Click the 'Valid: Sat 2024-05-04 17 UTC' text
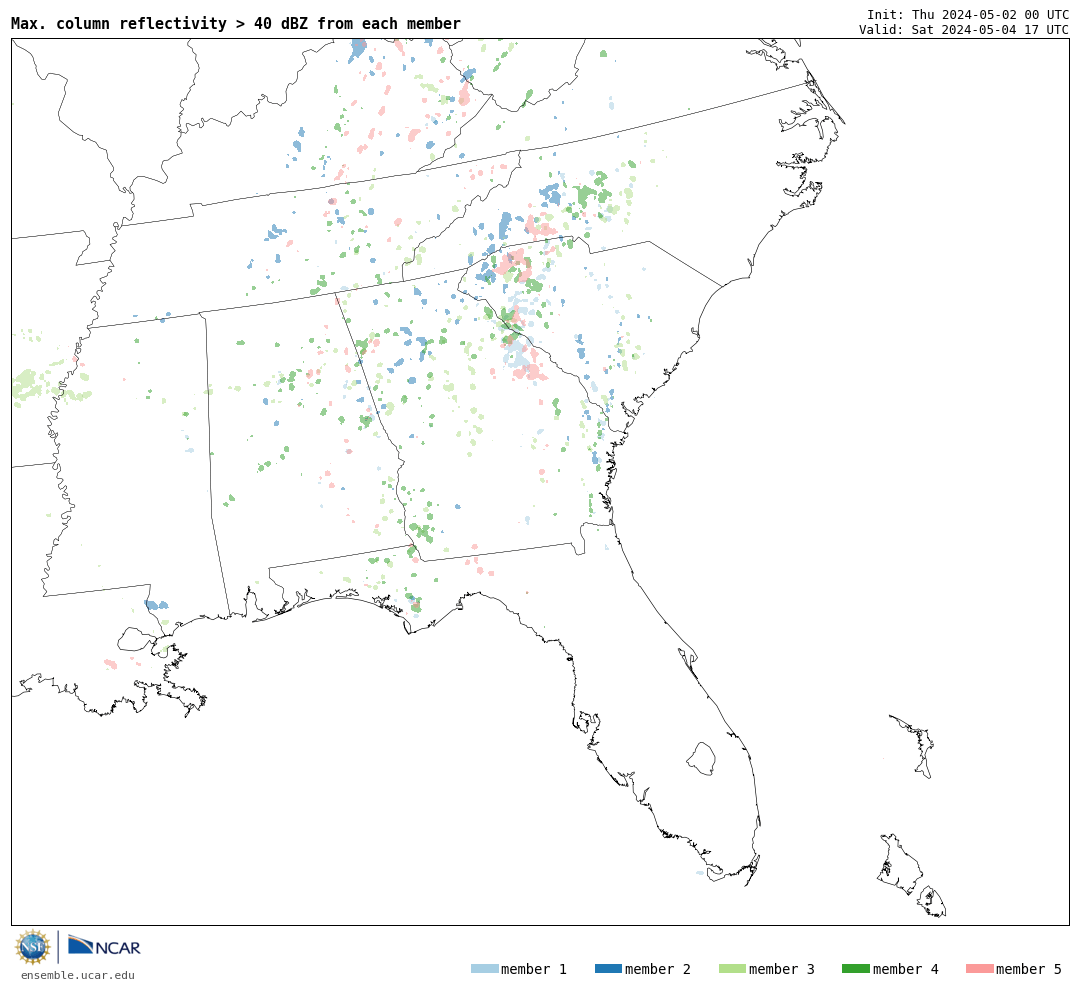 (964, 30)
